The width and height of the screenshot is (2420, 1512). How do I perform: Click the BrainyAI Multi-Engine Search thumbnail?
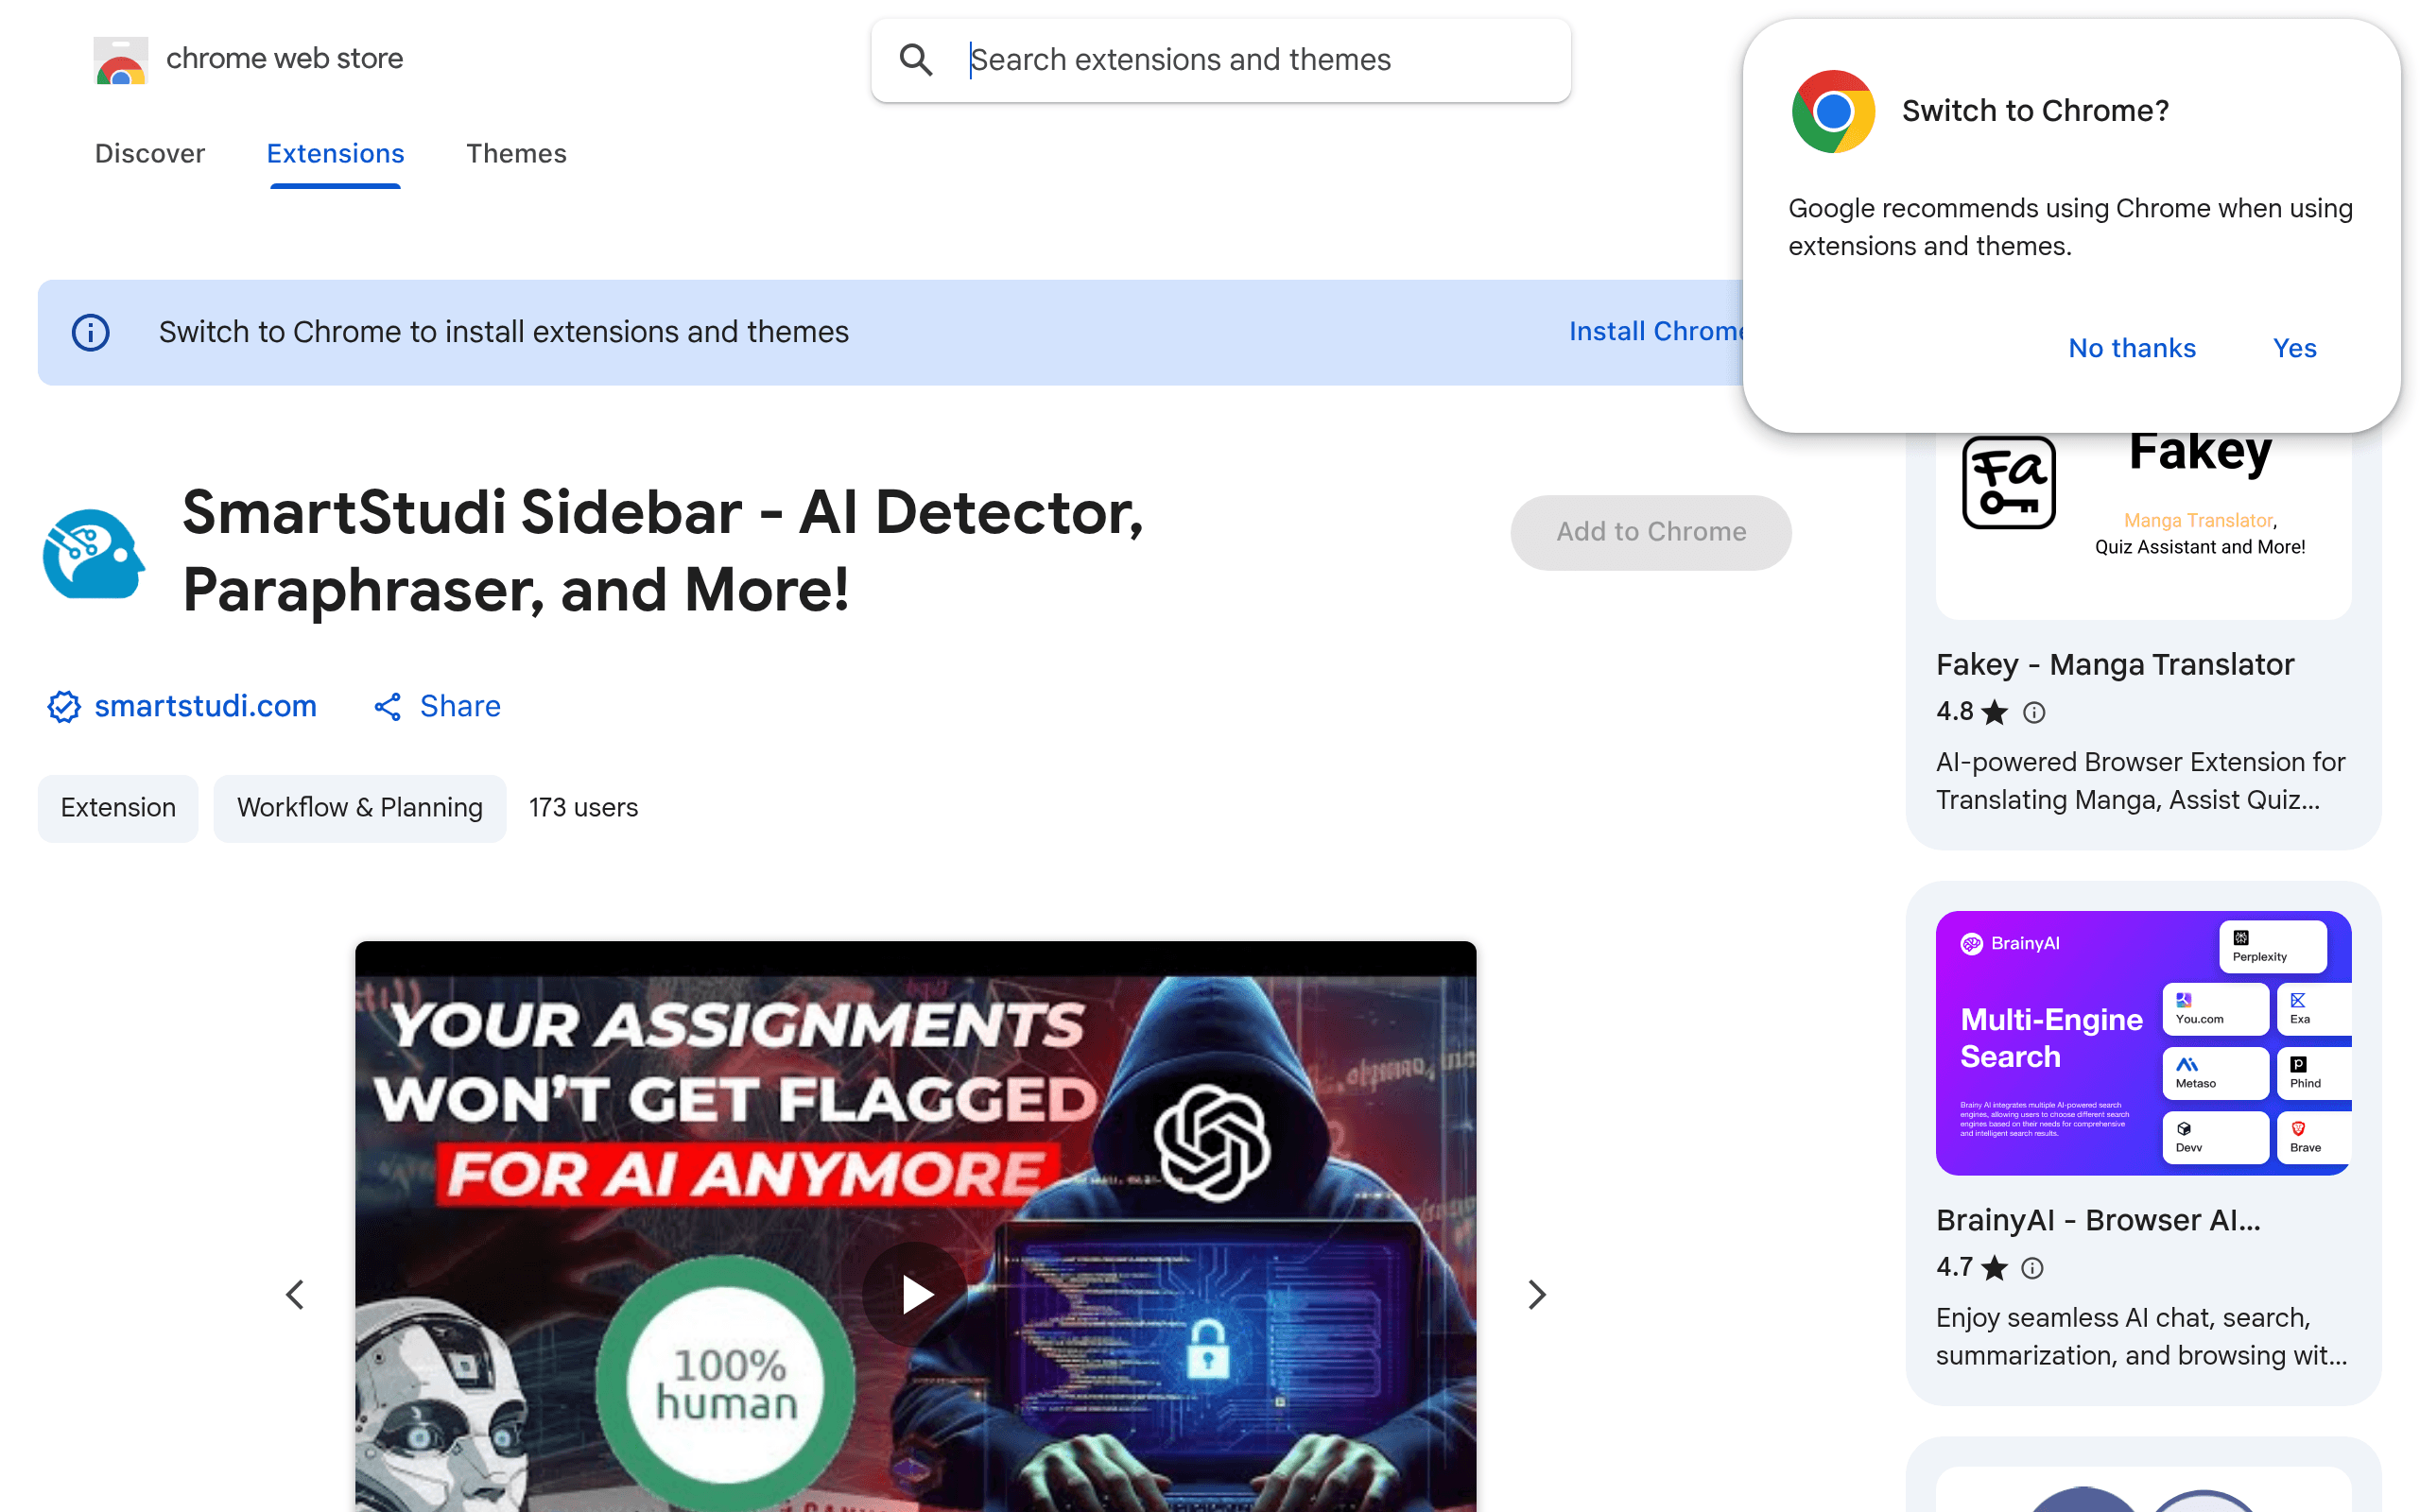(x=2143, y=1042)
